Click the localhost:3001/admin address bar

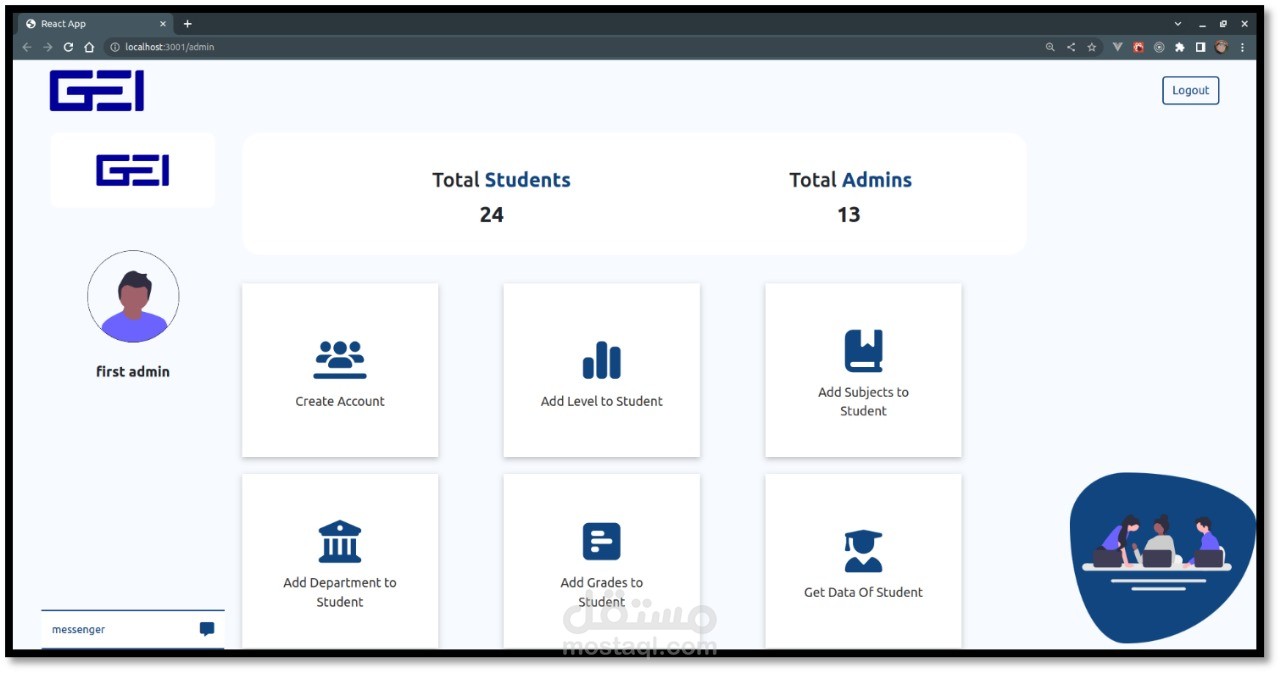(572, 47)
